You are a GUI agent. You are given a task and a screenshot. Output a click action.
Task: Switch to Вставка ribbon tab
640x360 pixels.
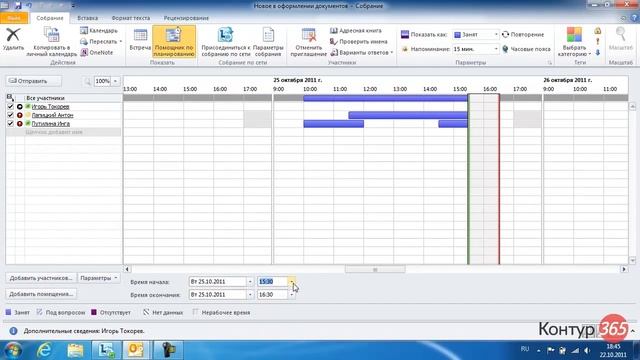tap(87, 18)
